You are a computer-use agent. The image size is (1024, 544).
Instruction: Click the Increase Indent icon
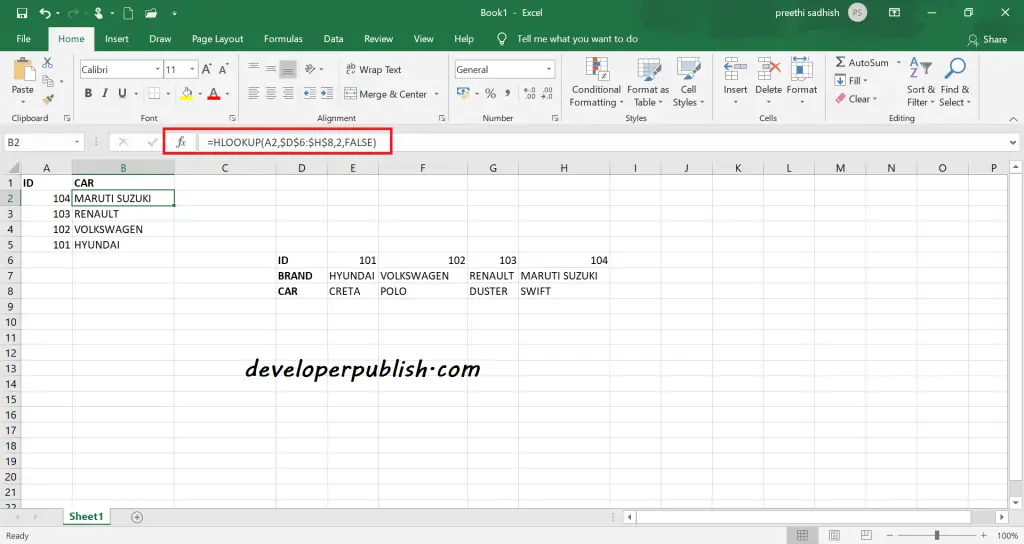(x=327, y=93)
